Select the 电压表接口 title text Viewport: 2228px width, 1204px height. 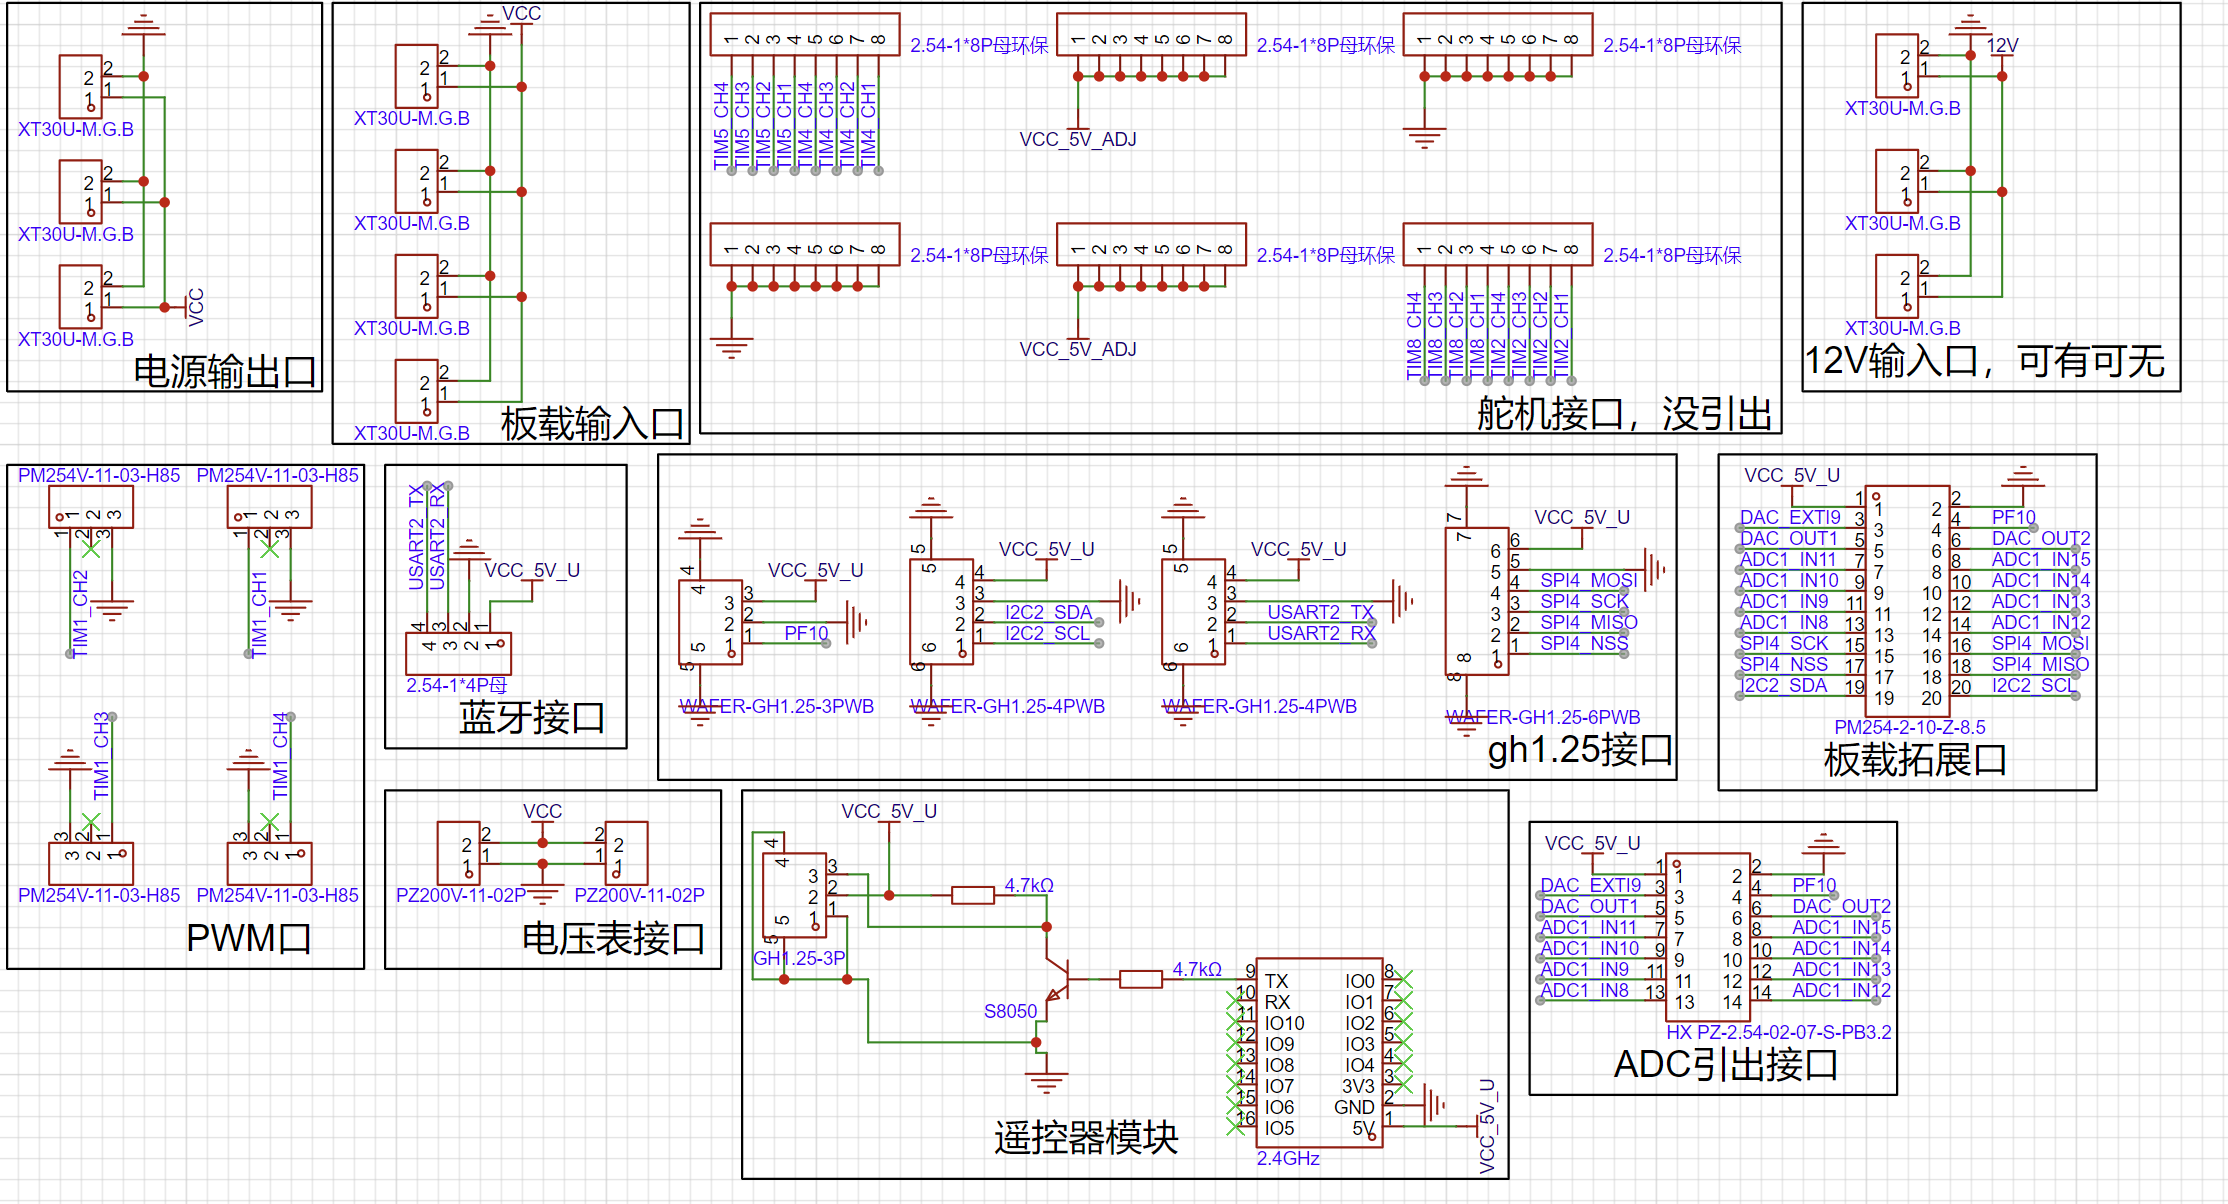pos(613,938)
